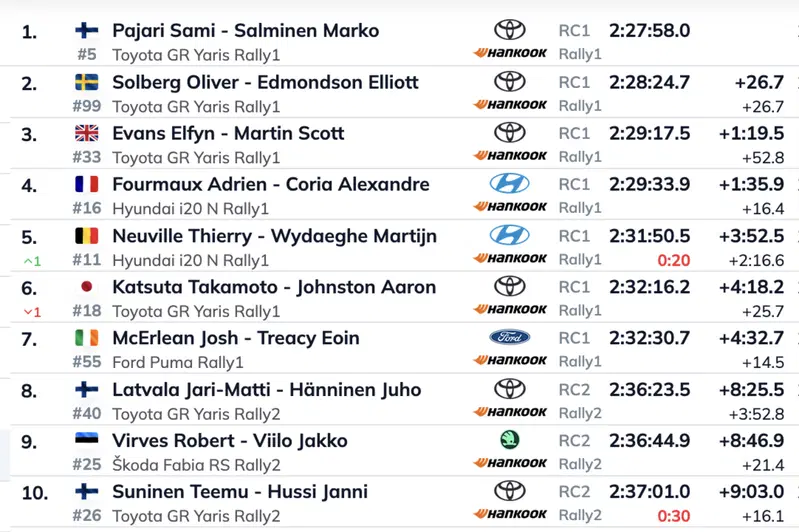
Task: Open Pajari Sami - Salminen Marko entry
Action: click(x=246, y=31)
